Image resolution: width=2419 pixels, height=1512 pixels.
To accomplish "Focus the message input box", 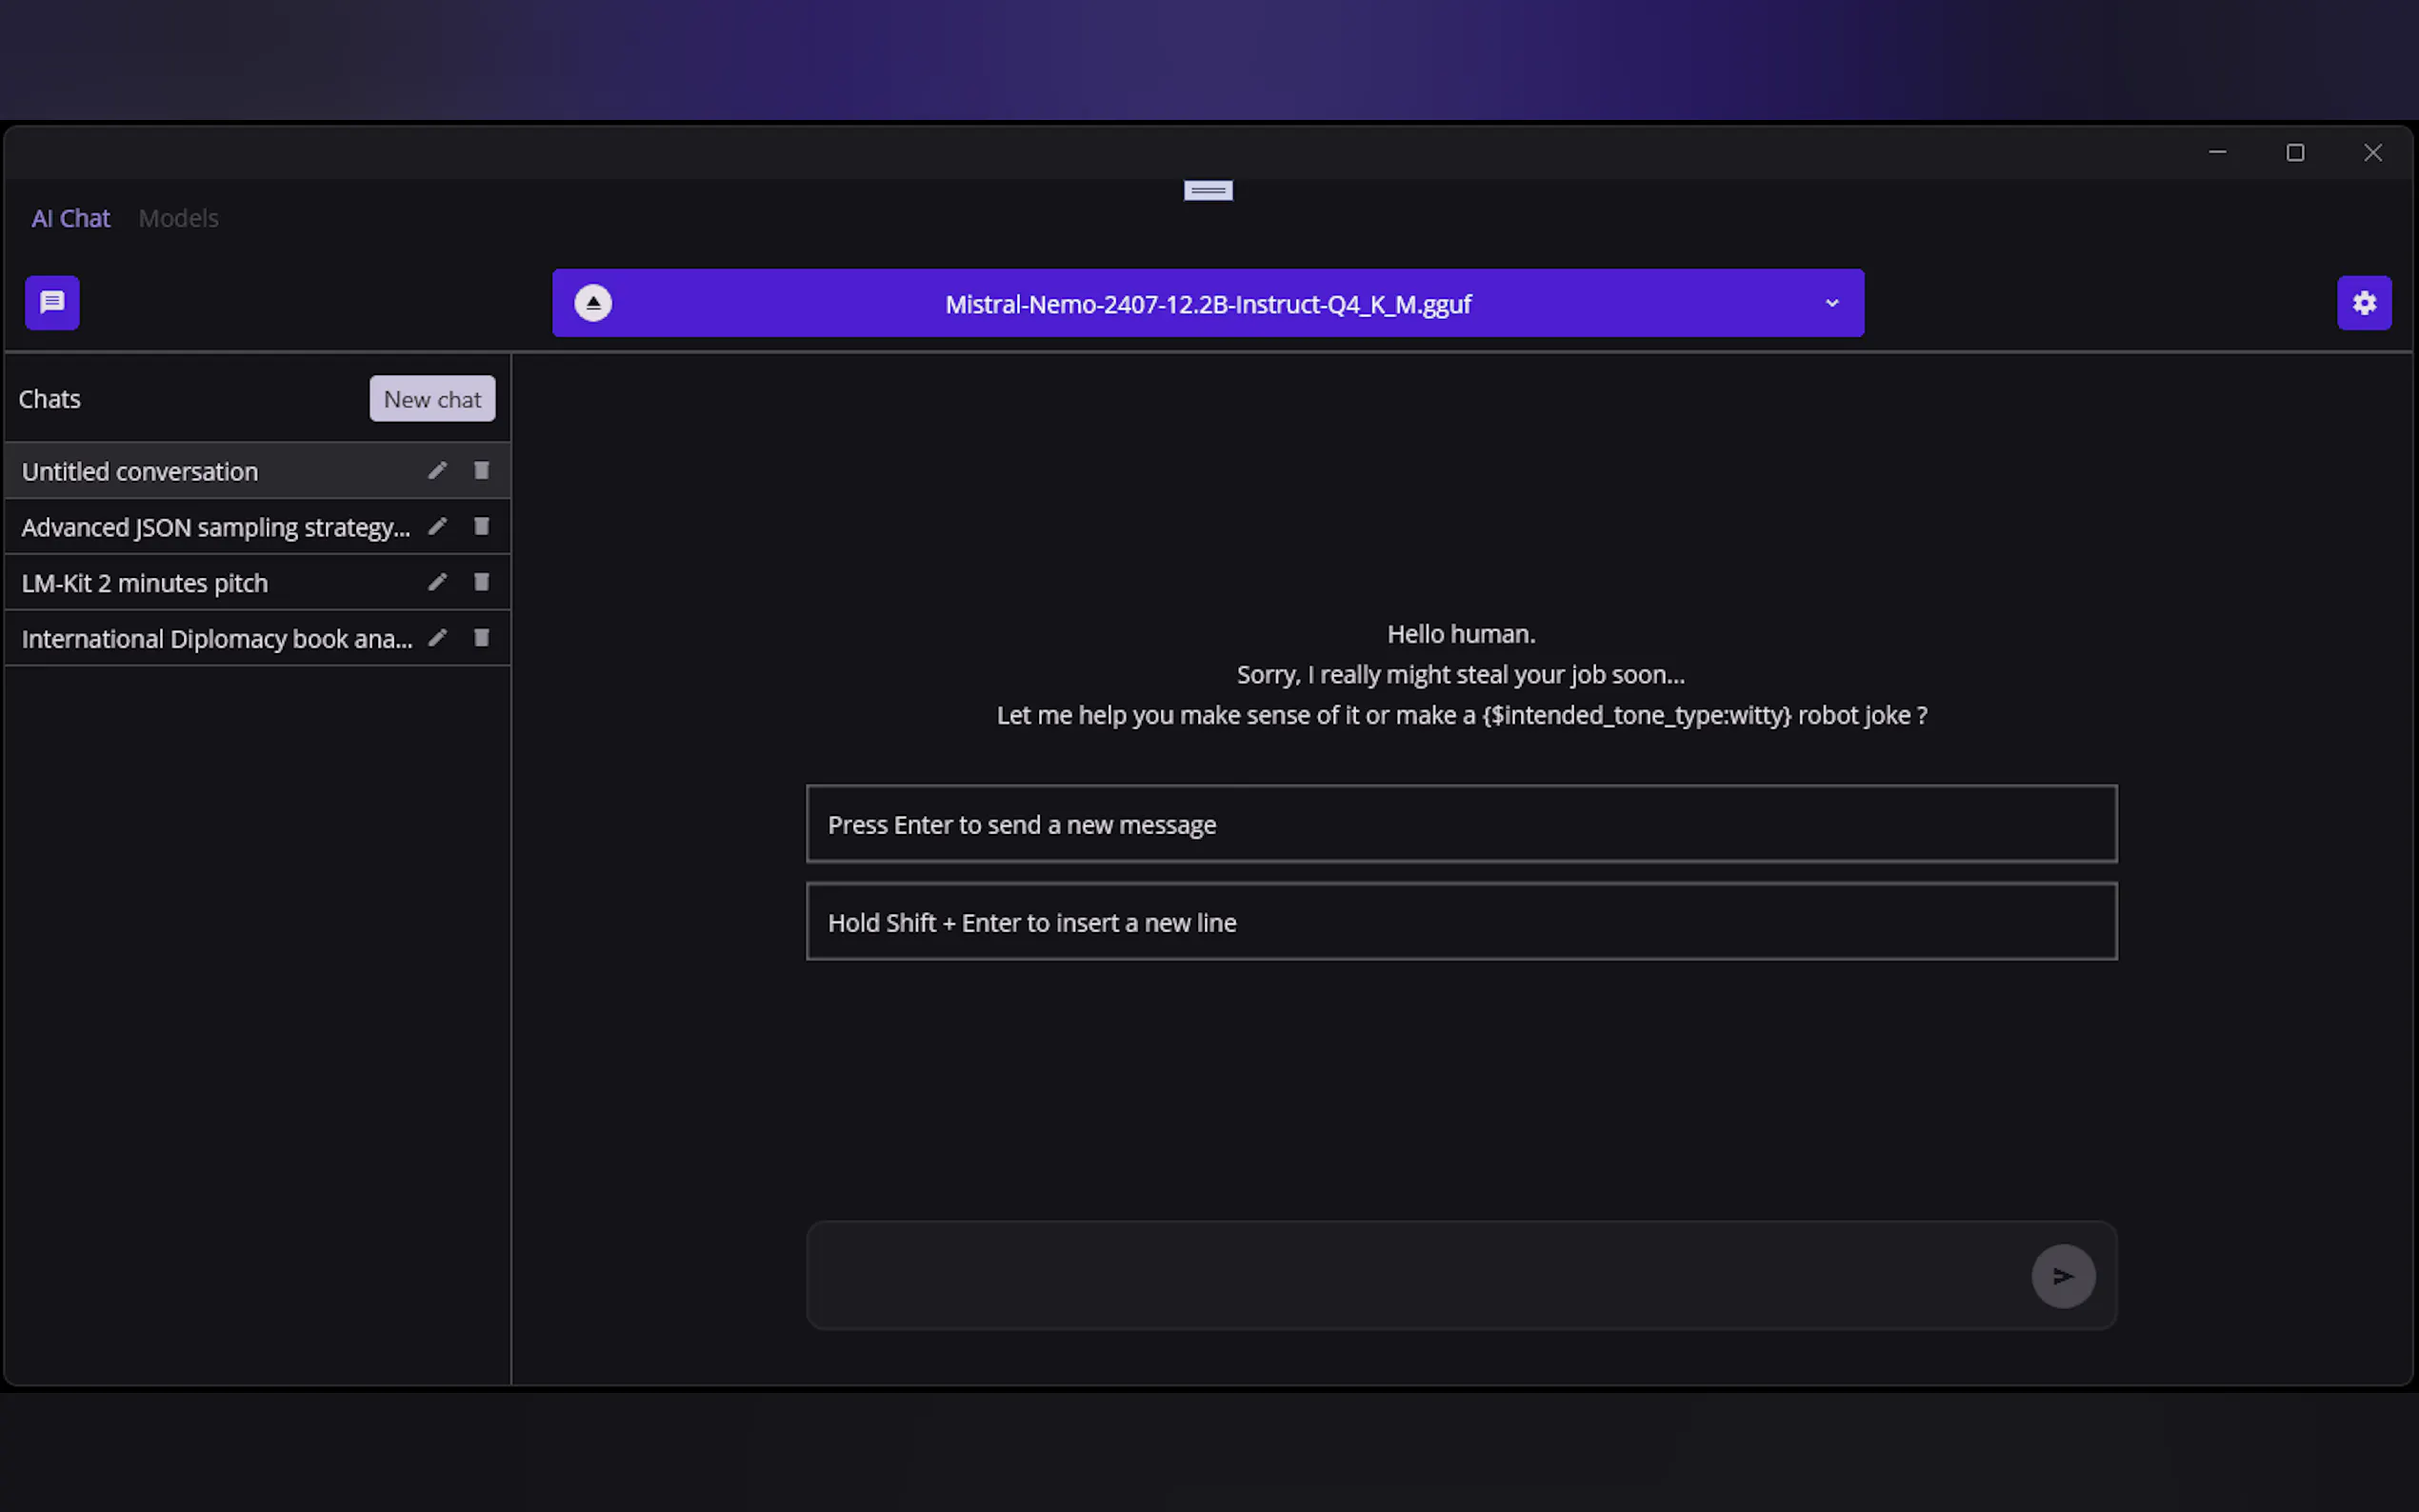I will click(1410, 1275).
